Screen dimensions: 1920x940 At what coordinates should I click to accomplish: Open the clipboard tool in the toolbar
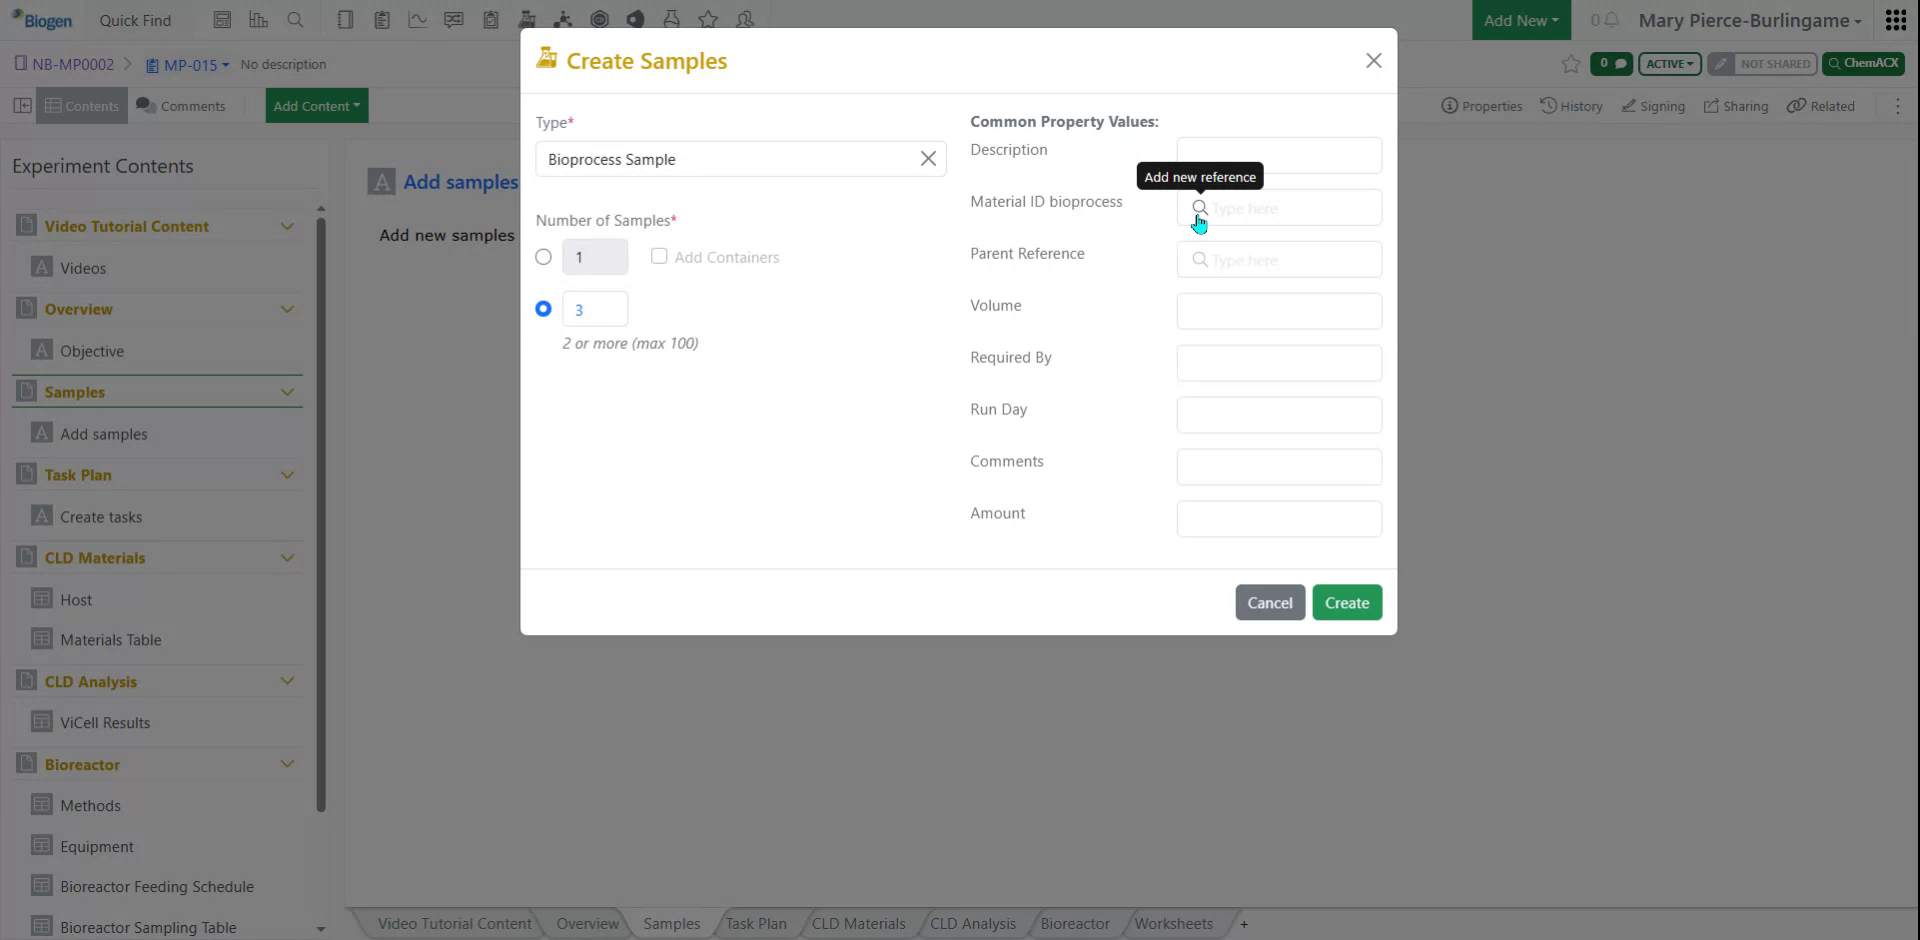(381, 19)
